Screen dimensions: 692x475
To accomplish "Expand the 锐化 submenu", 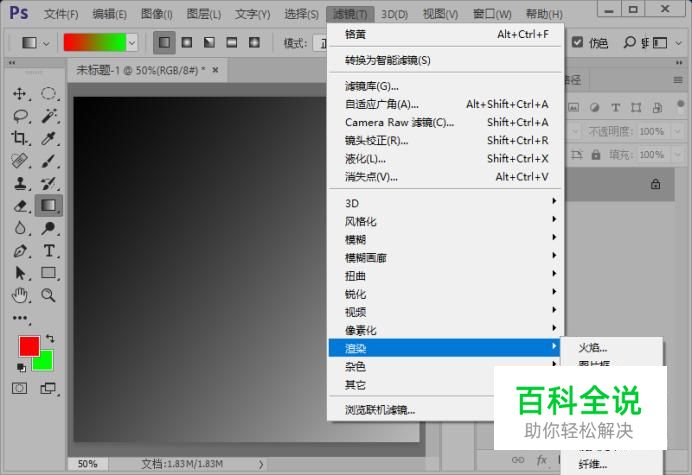I will [446, 294].
